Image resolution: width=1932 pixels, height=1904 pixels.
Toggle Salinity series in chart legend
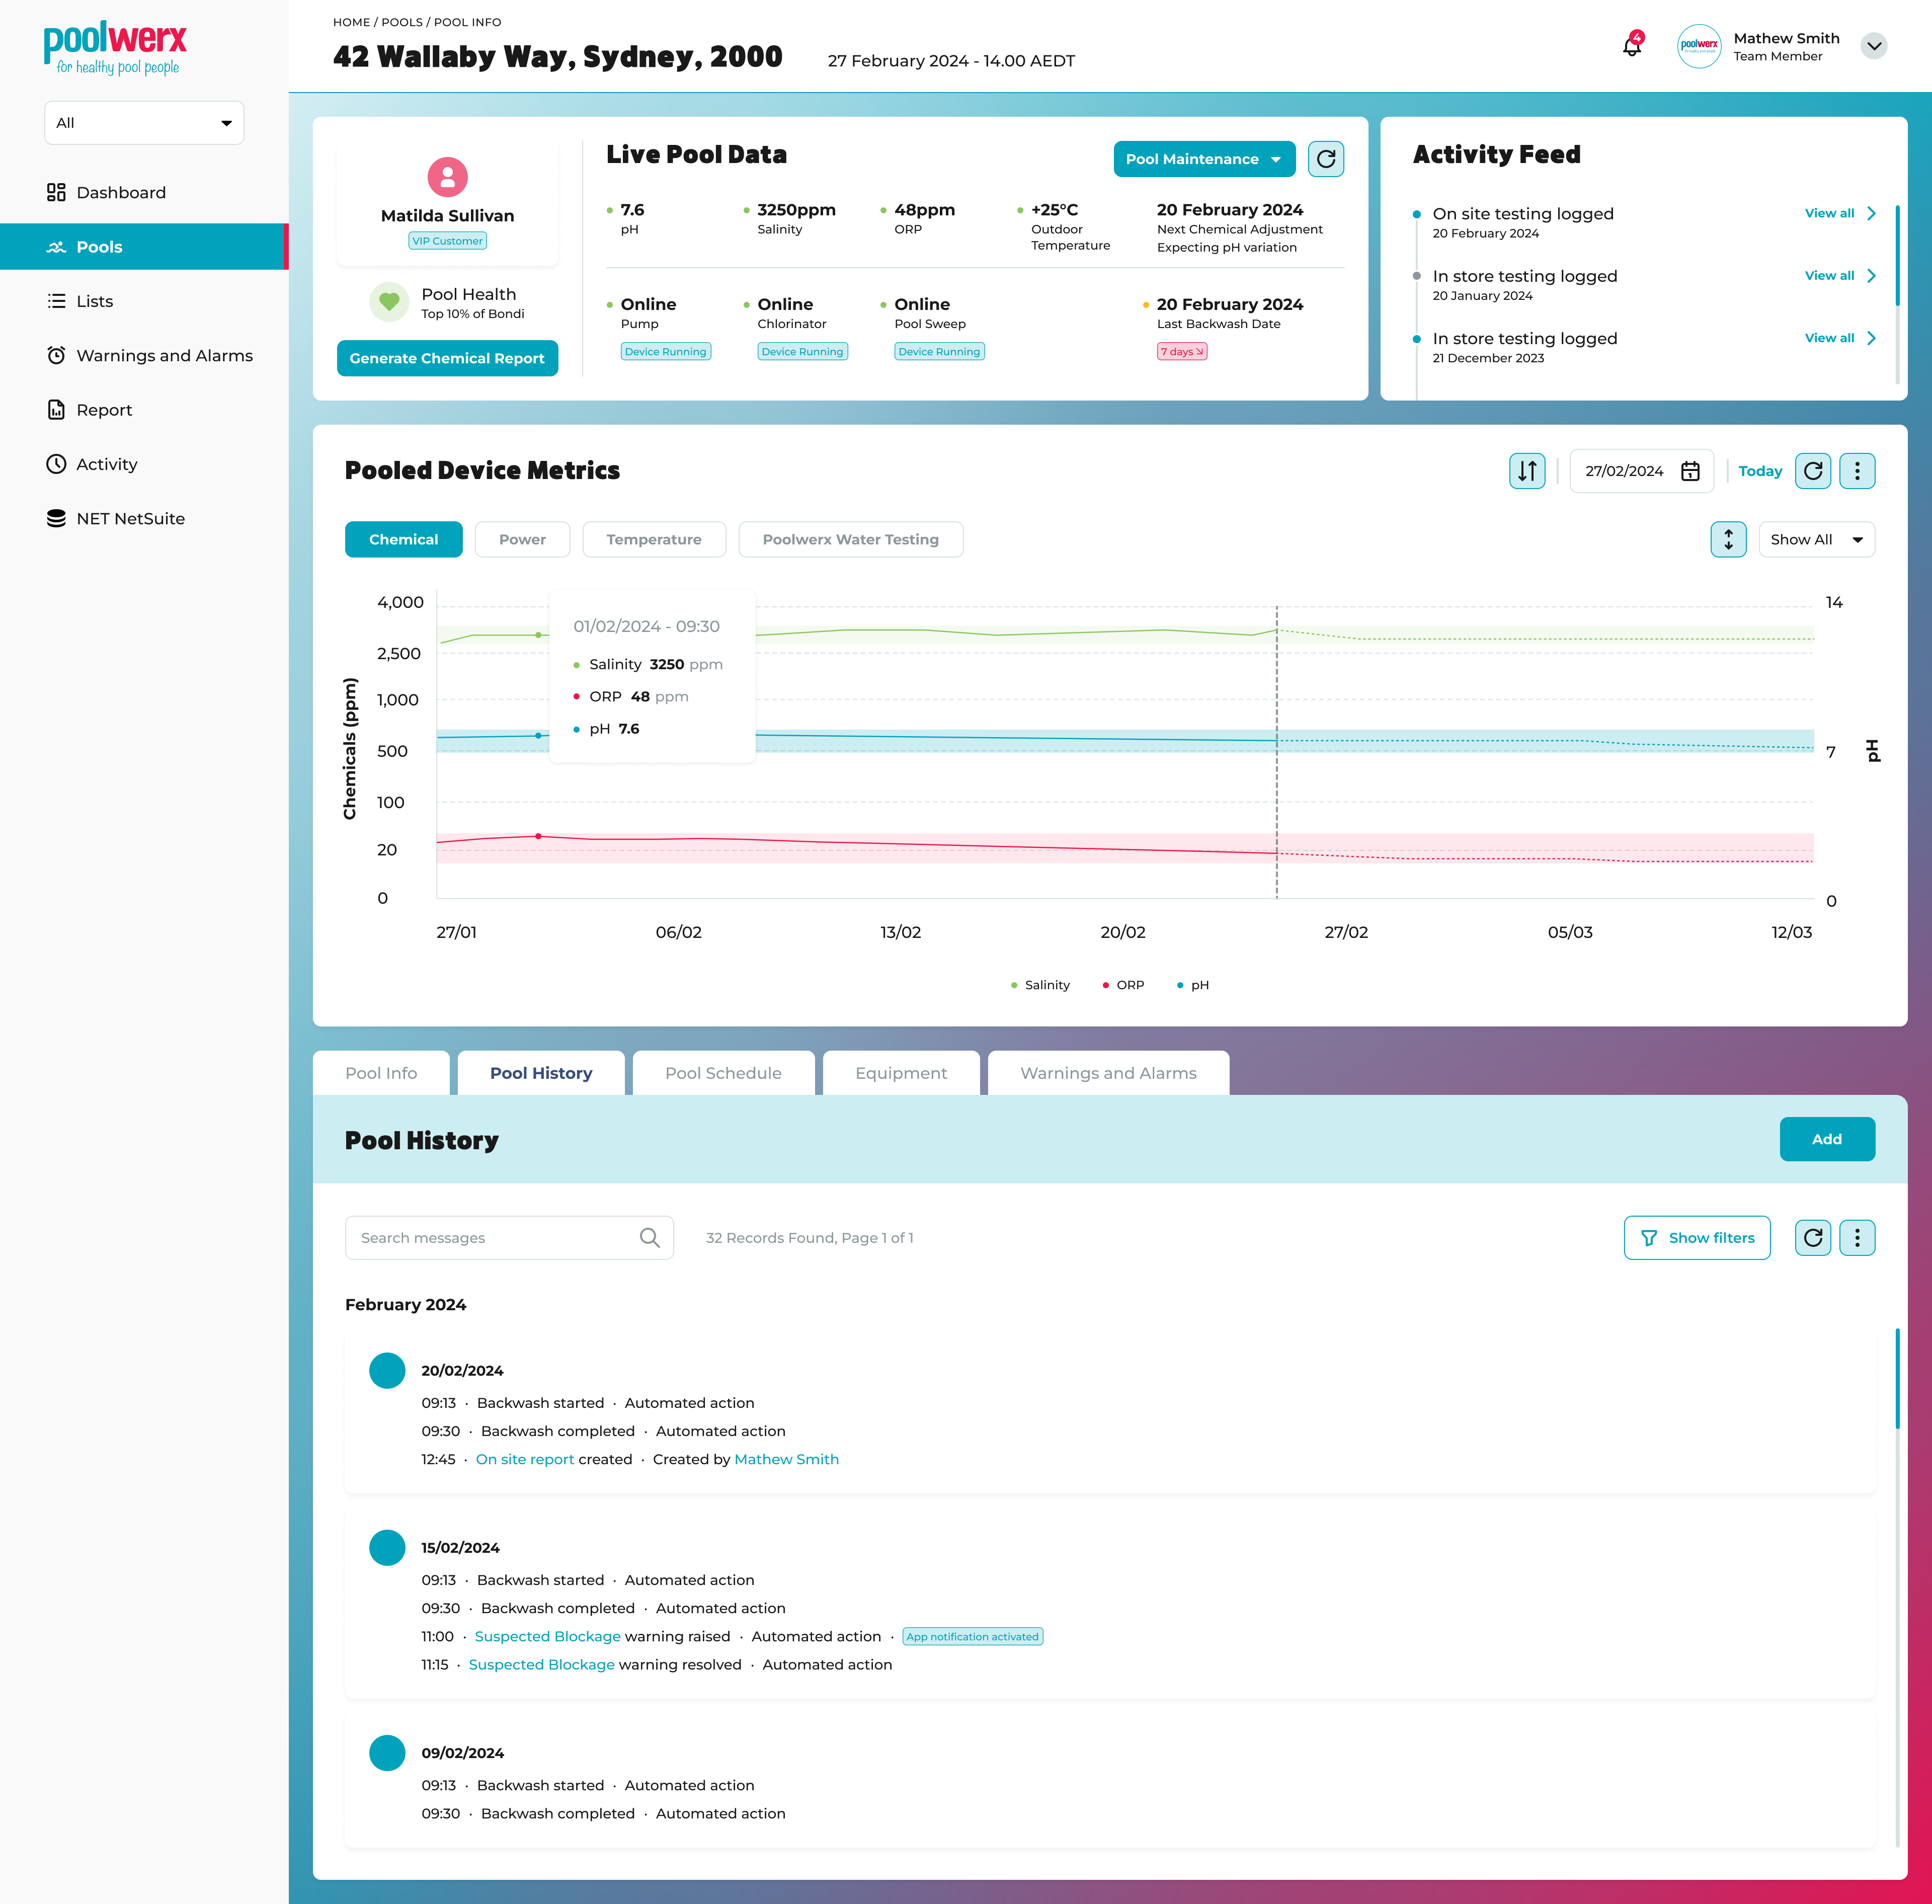point(1040,985)
